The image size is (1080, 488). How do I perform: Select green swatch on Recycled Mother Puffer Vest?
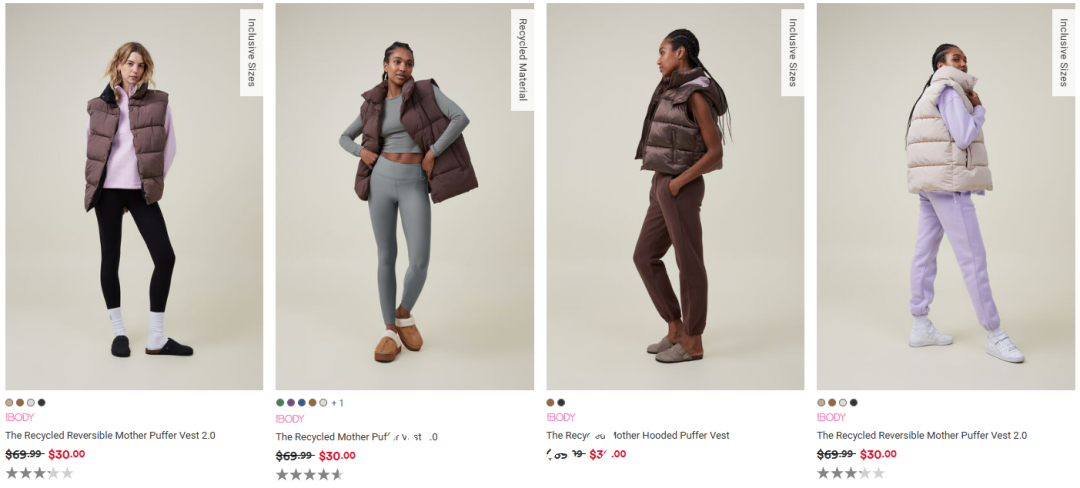(x=280, y=403)
